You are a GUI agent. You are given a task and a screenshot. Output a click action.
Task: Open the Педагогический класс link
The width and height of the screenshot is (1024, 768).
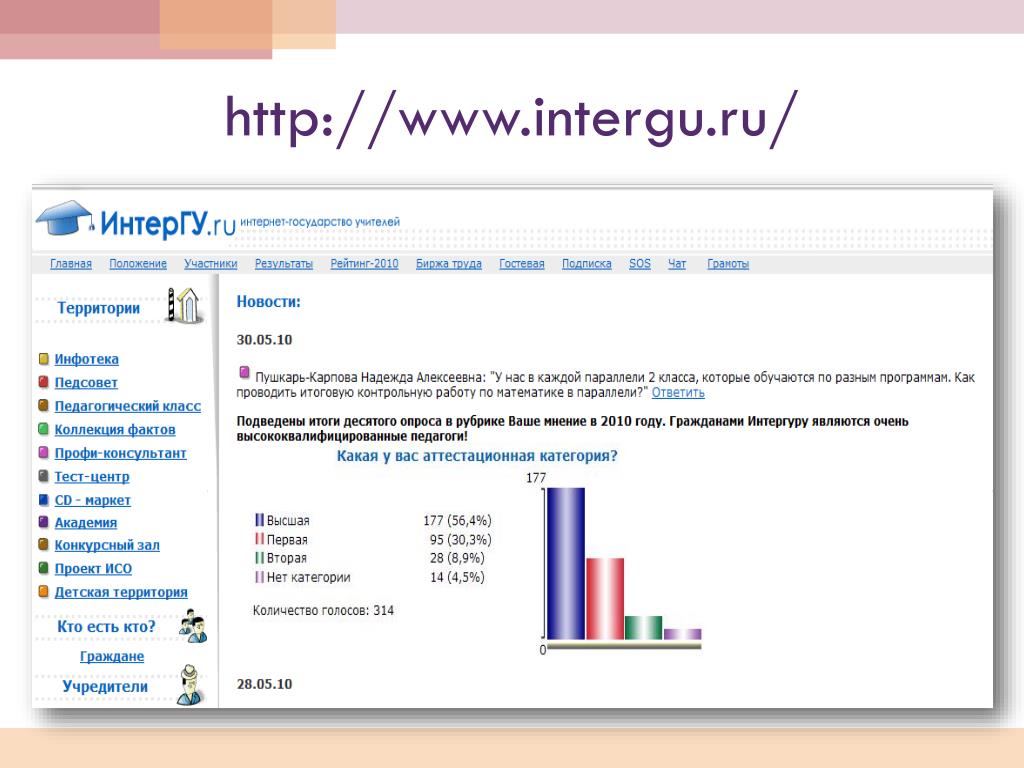[x=127, y=406]
